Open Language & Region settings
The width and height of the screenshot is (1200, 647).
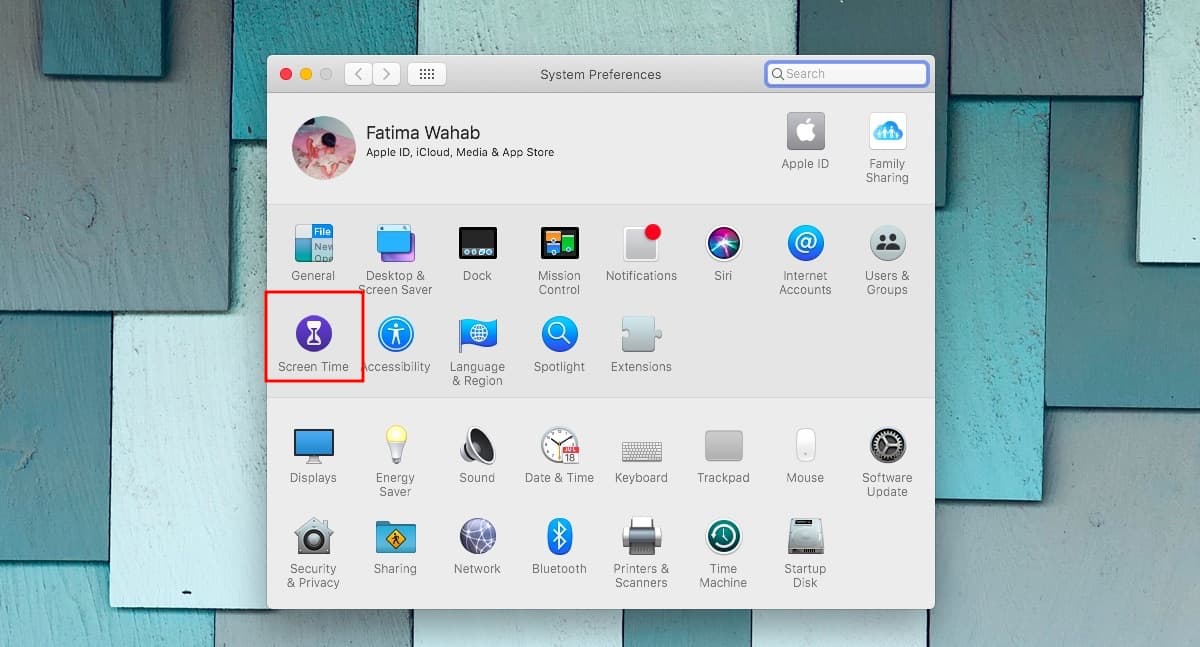477,334
